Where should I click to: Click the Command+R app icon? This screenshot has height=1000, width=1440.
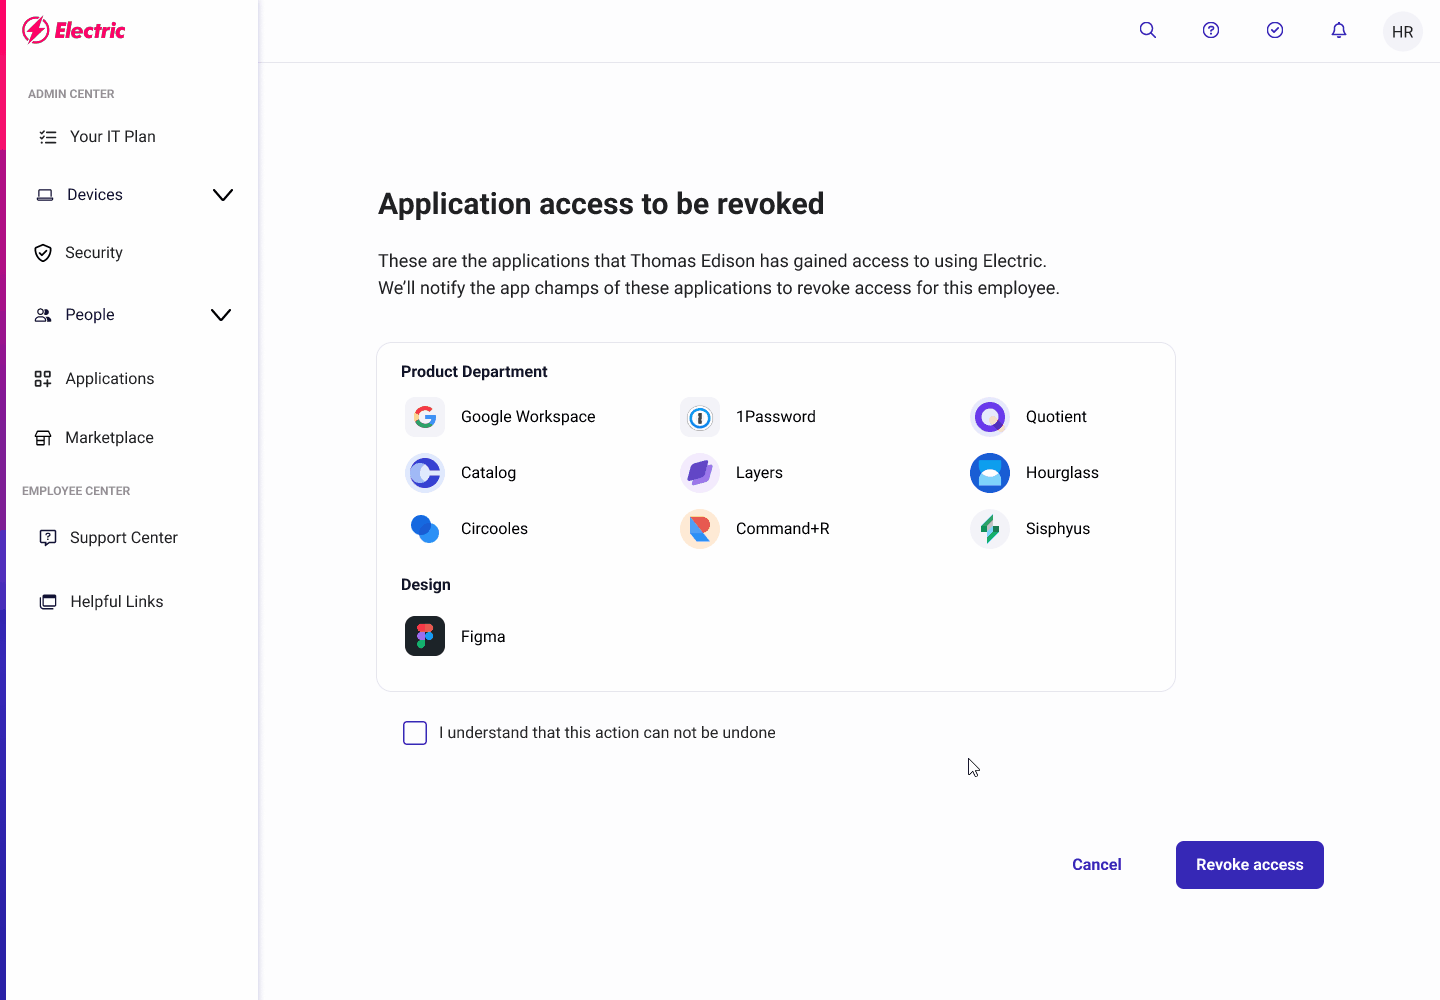tap(700, 529)
